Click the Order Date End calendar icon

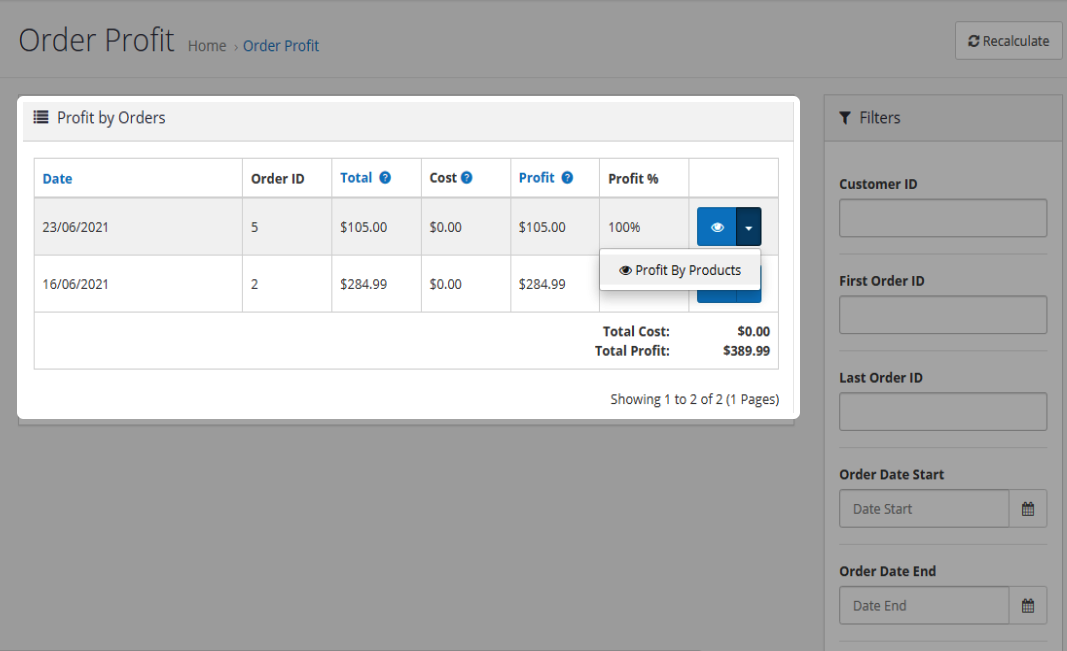coord(1028,606)
